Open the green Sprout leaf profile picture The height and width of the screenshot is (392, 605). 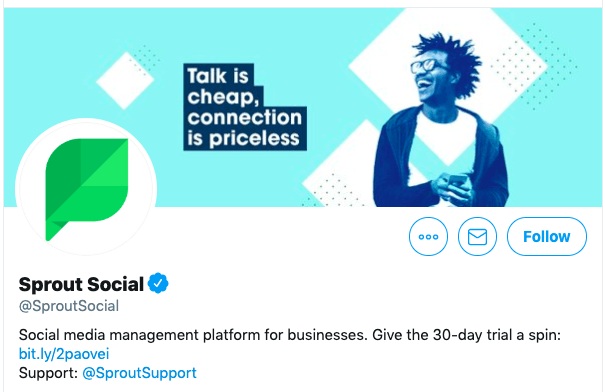tap(86, 188)
